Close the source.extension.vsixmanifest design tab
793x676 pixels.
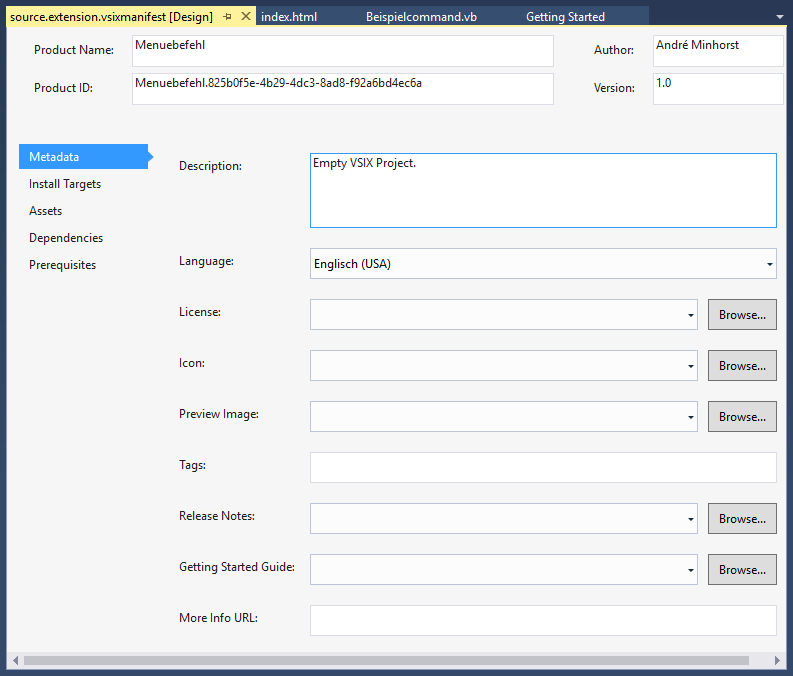point(246,17)
